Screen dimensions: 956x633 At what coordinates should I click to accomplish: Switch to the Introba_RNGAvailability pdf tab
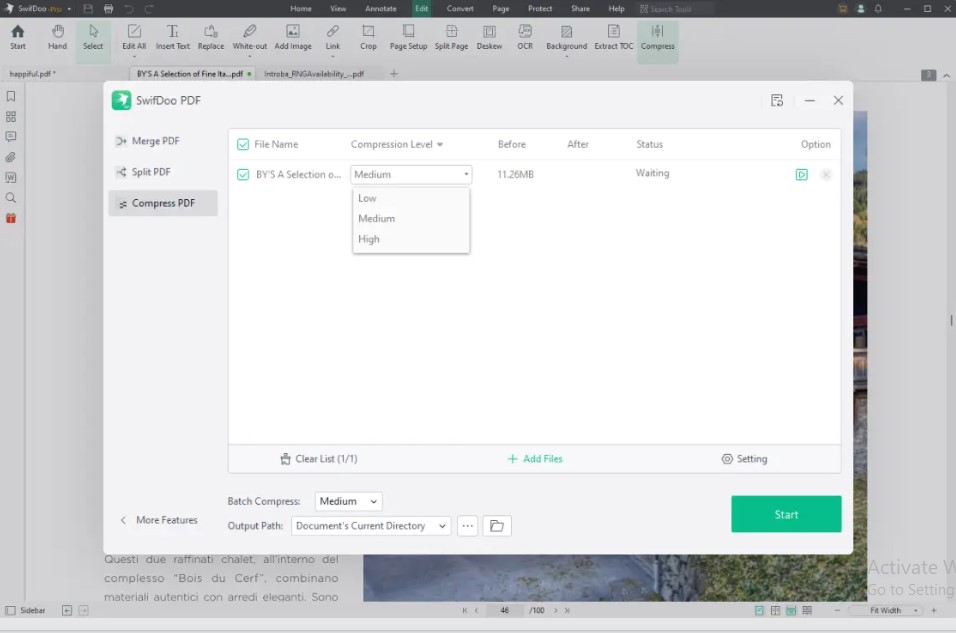314,74
